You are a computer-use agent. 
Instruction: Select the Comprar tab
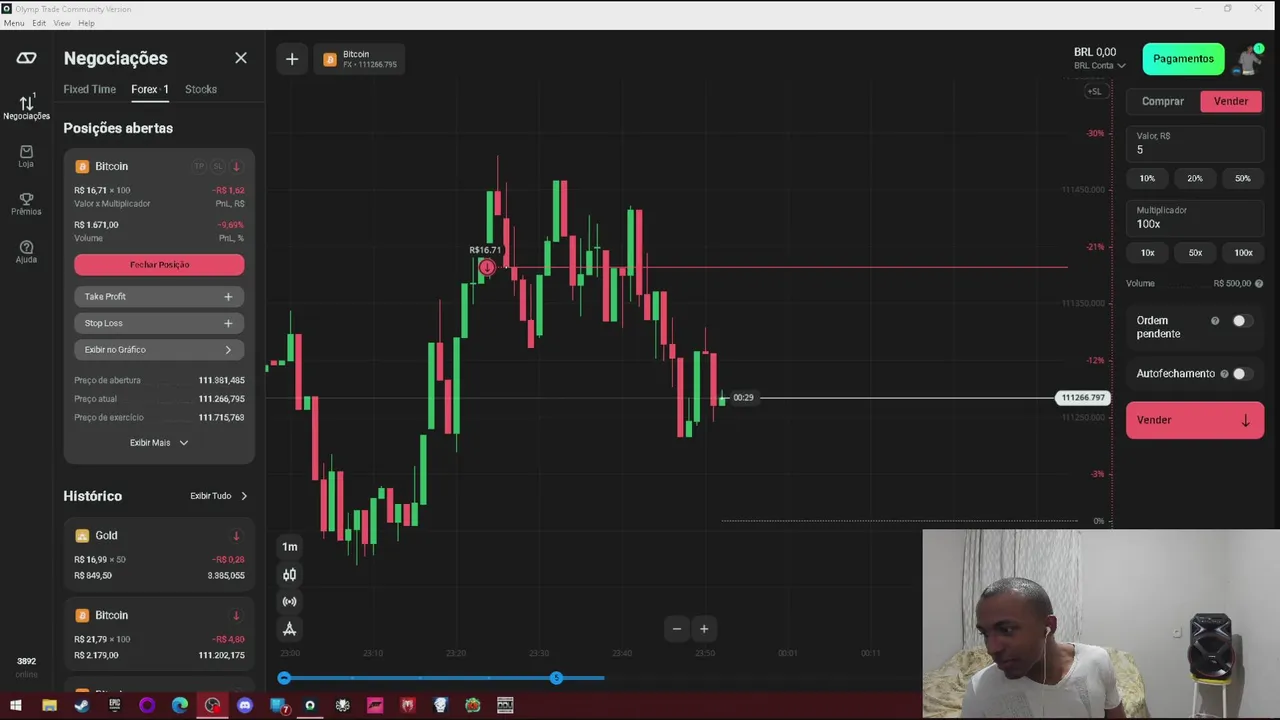[1163, 101]
